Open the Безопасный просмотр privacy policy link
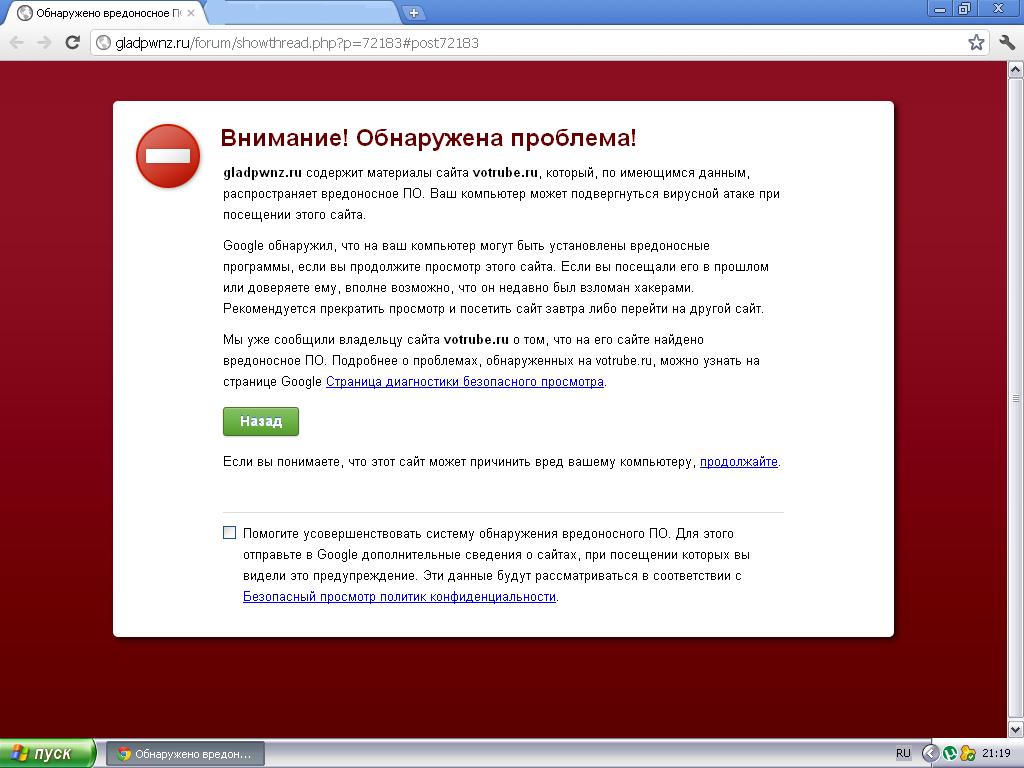 coord(399,597)
